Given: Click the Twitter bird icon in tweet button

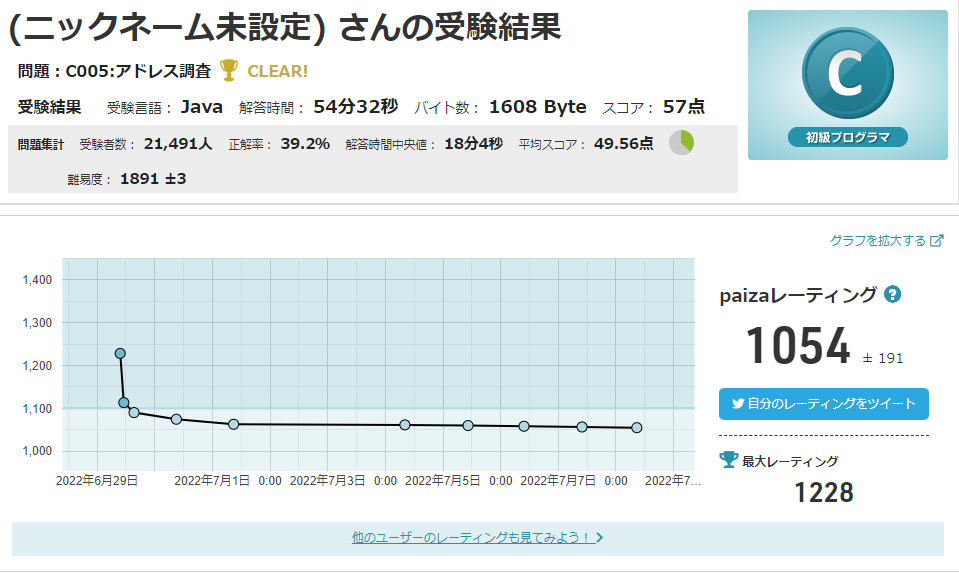Looking at the screenshot, I should pos(738,404).
